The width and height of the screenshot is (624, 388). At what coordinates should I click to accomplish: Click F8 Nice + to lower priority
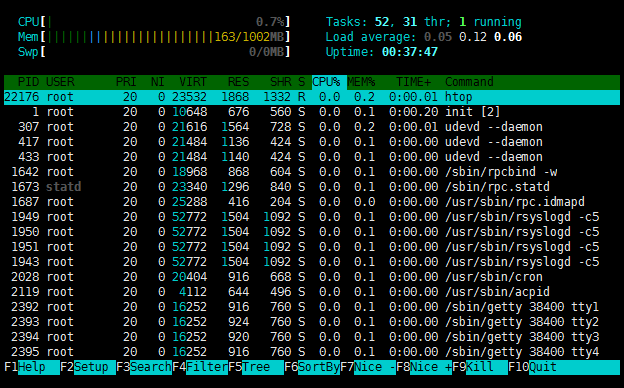424,367
